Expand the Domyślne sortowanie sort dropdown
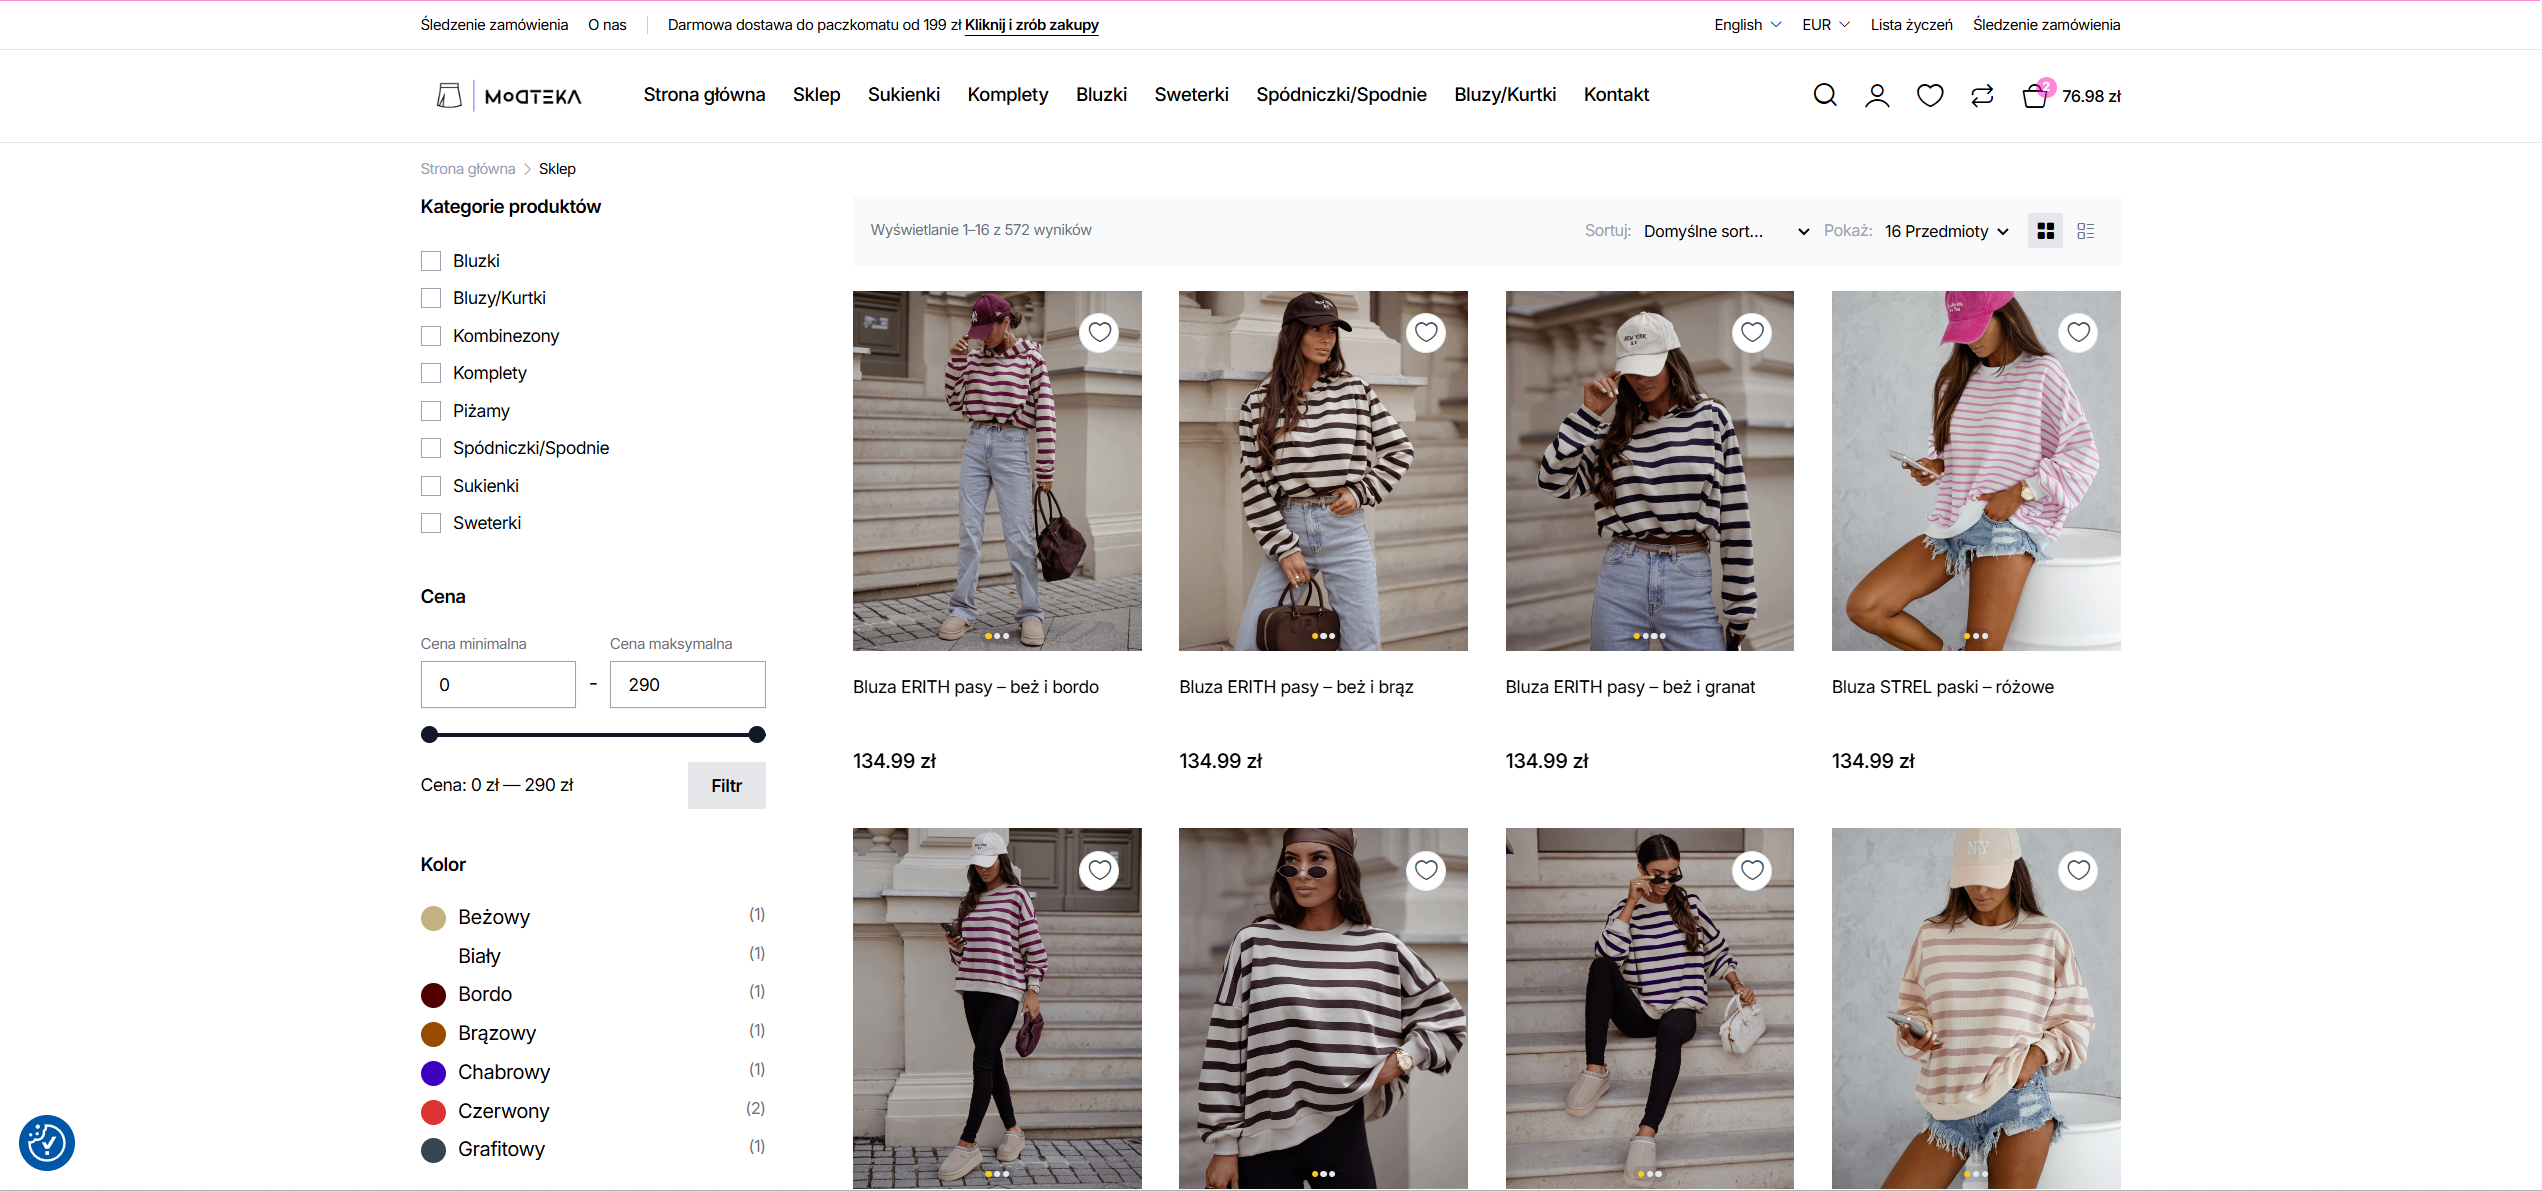Screen dimensions: 2542x1192 (1725, 231)
